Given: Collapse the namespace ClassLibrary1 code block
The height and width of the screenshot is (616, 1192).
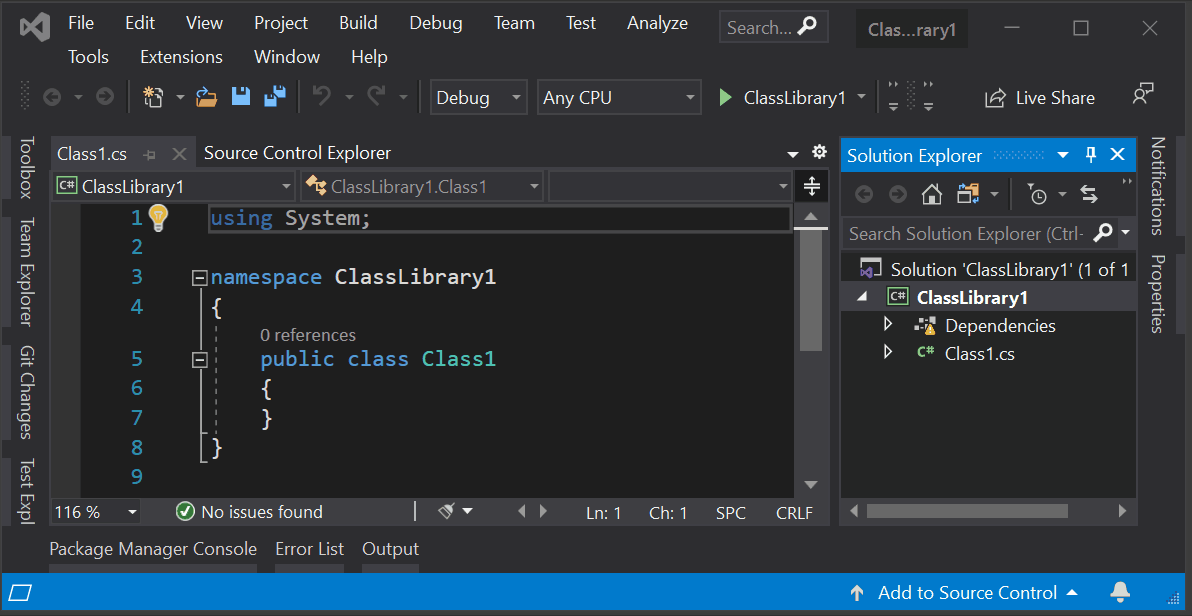Looking at the screenshot, I should tap(200, 278).
